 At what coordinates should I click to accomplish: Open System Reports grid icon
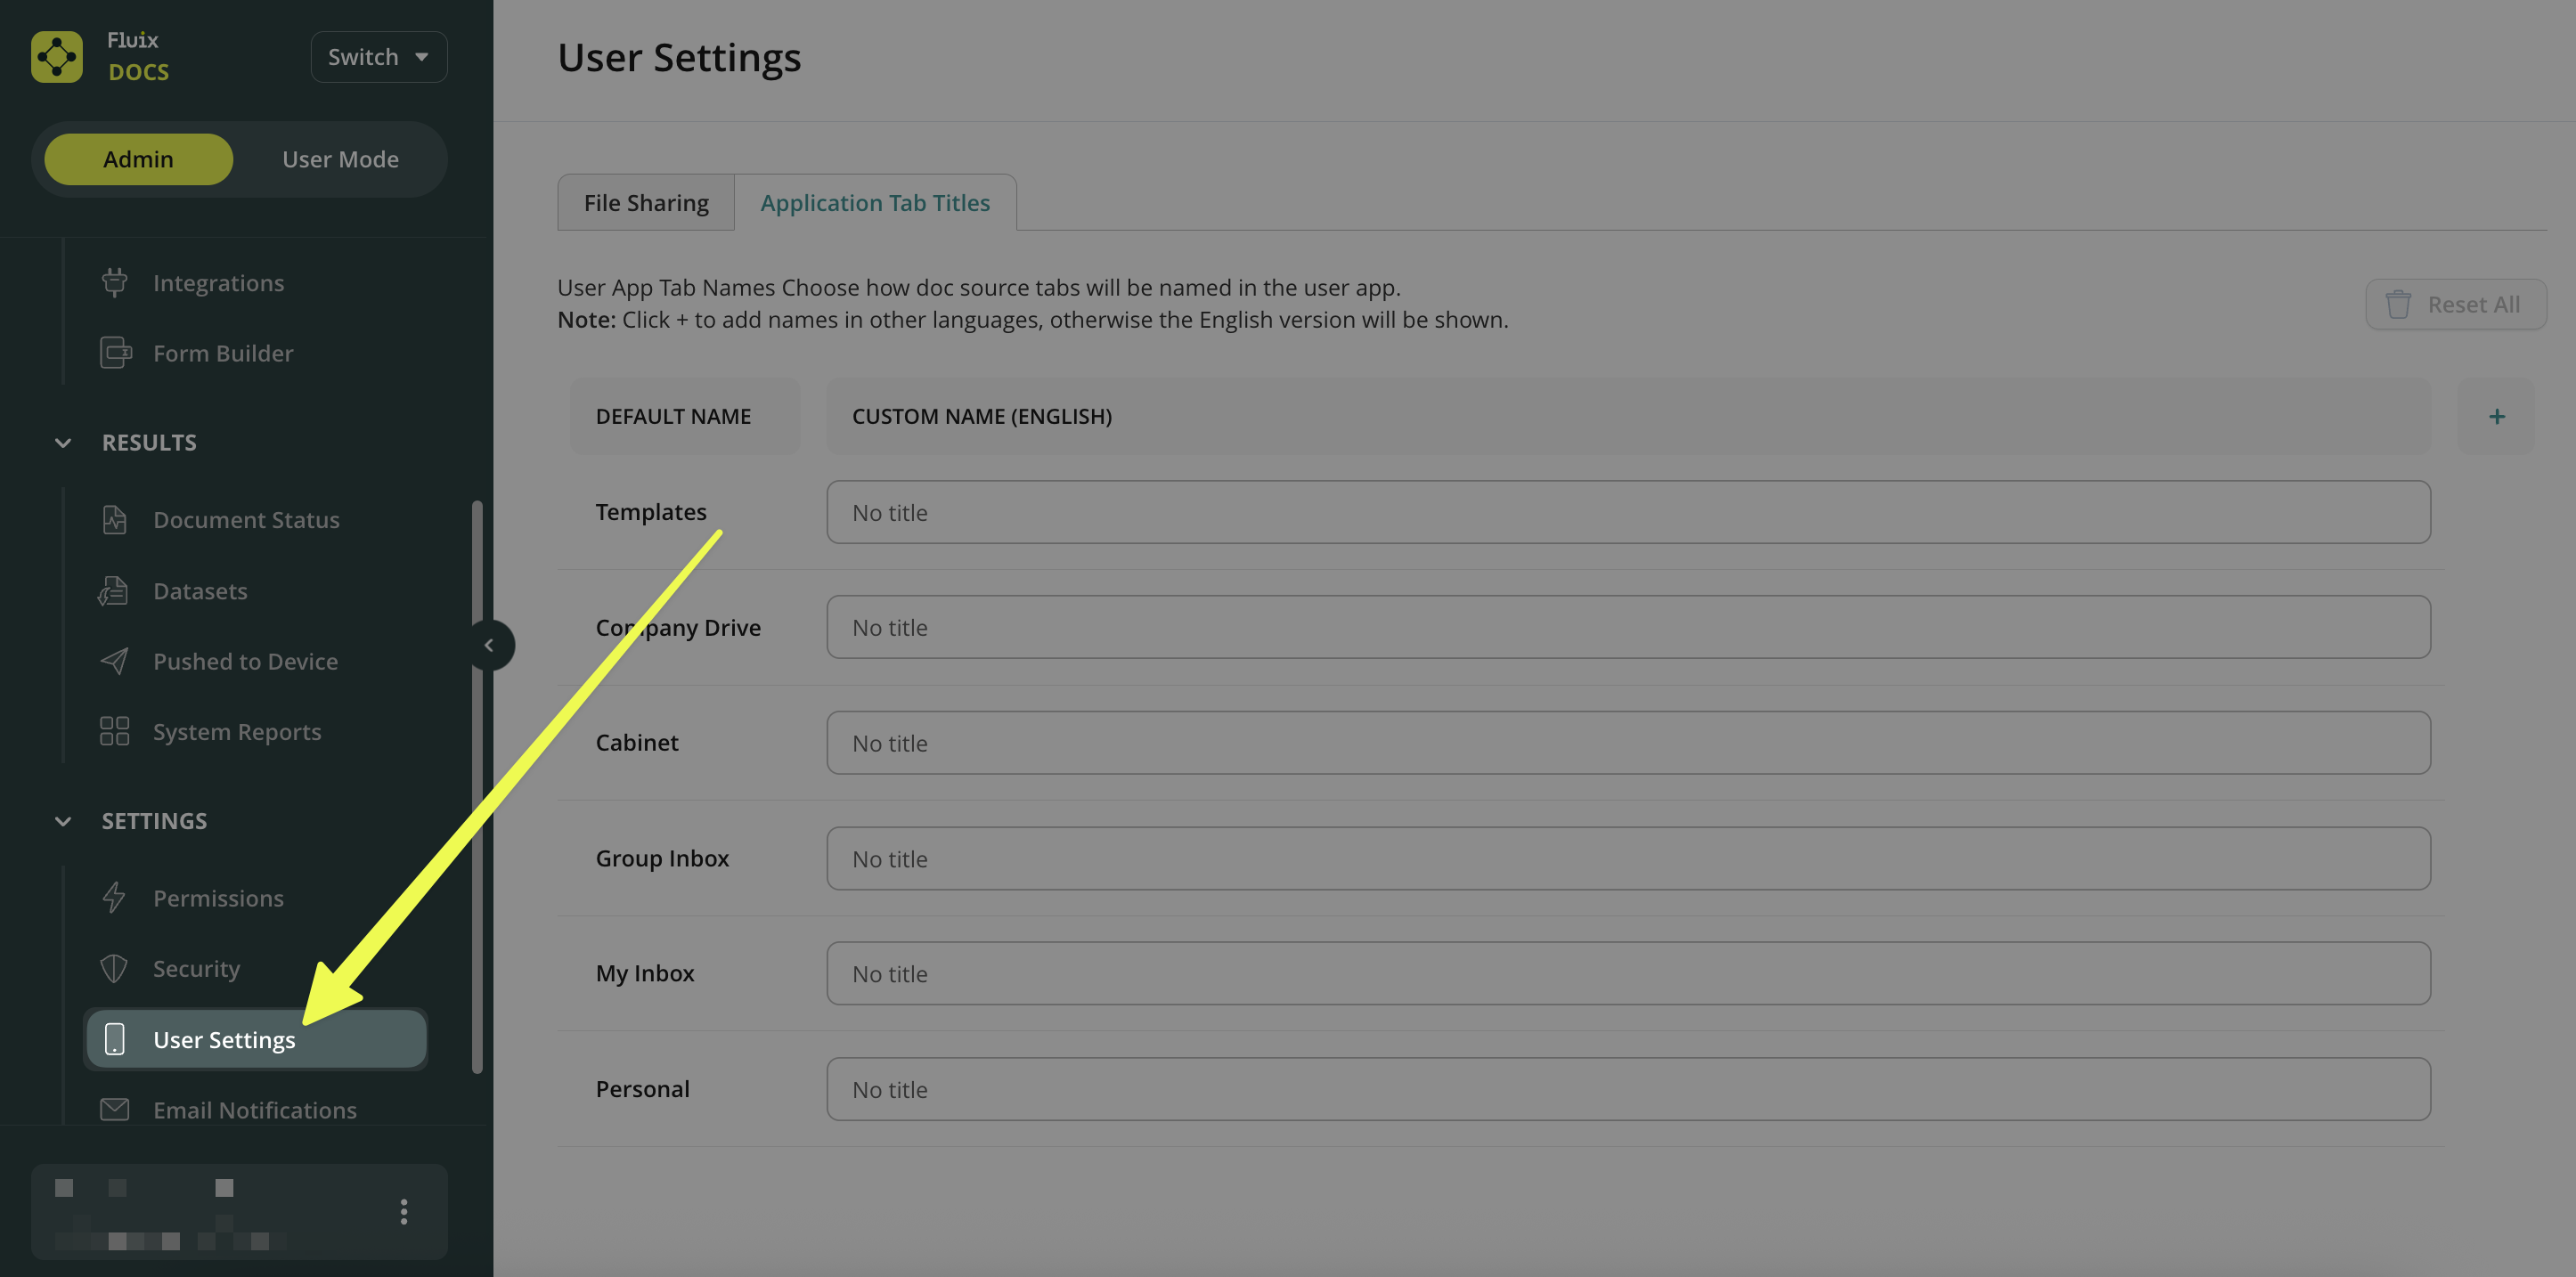115,732
